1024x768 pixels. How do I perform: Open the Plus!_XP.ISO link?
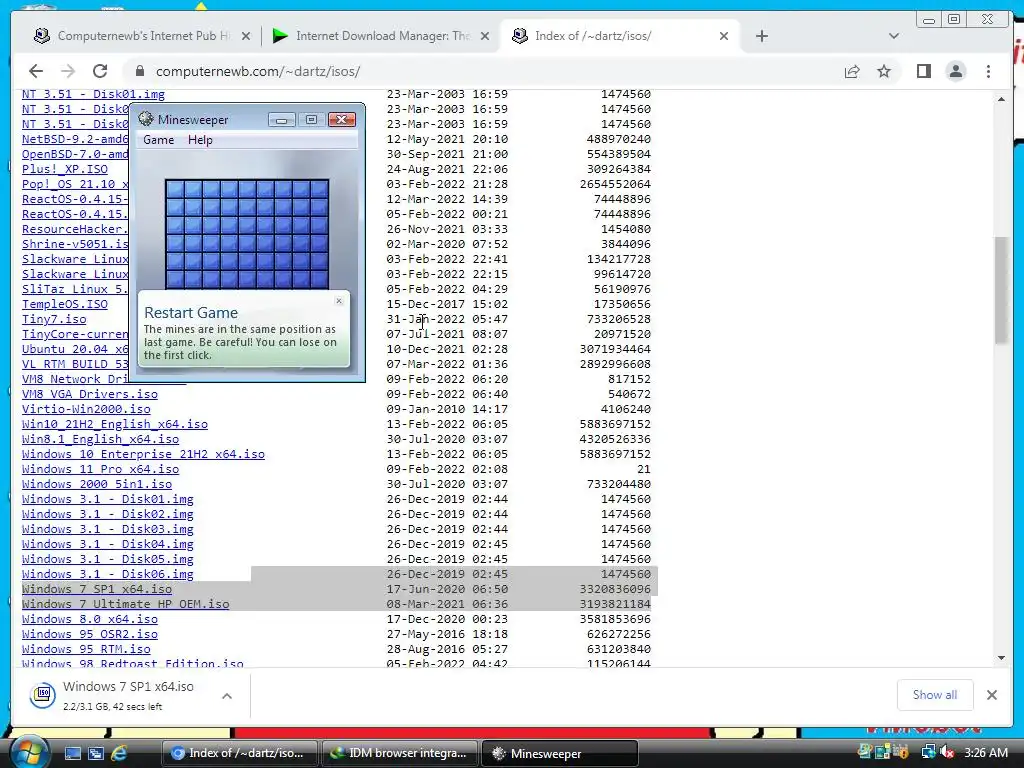click(65, 169)
